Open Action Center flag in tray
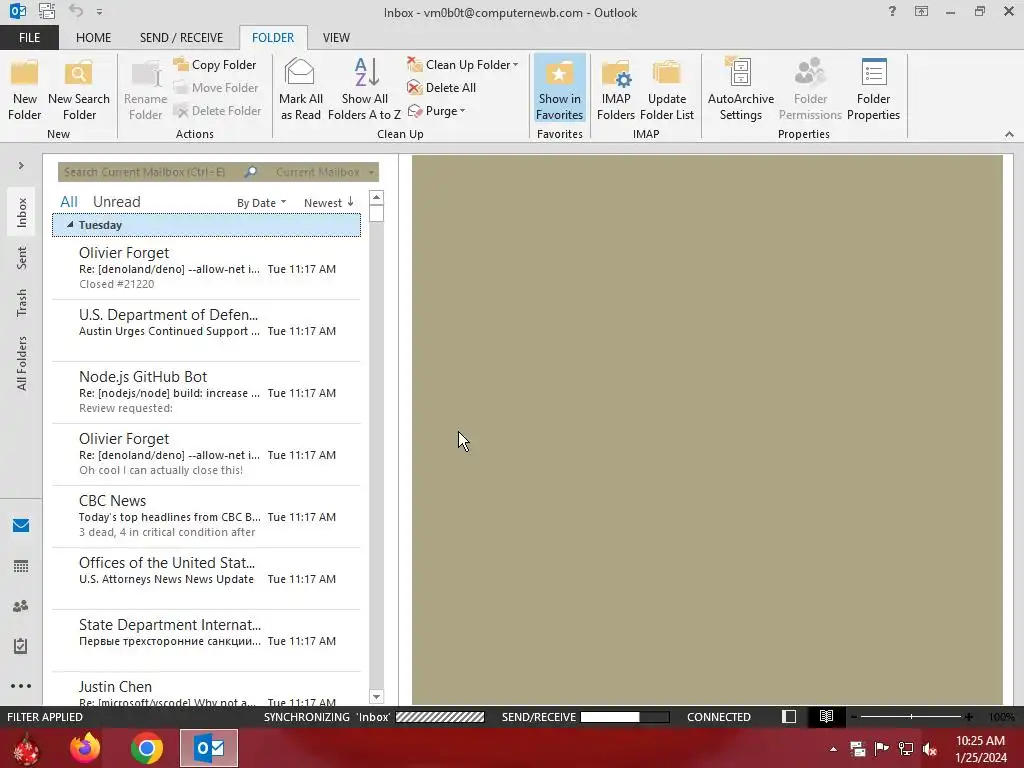1024x768 pixels. click(x=882, y=749)
